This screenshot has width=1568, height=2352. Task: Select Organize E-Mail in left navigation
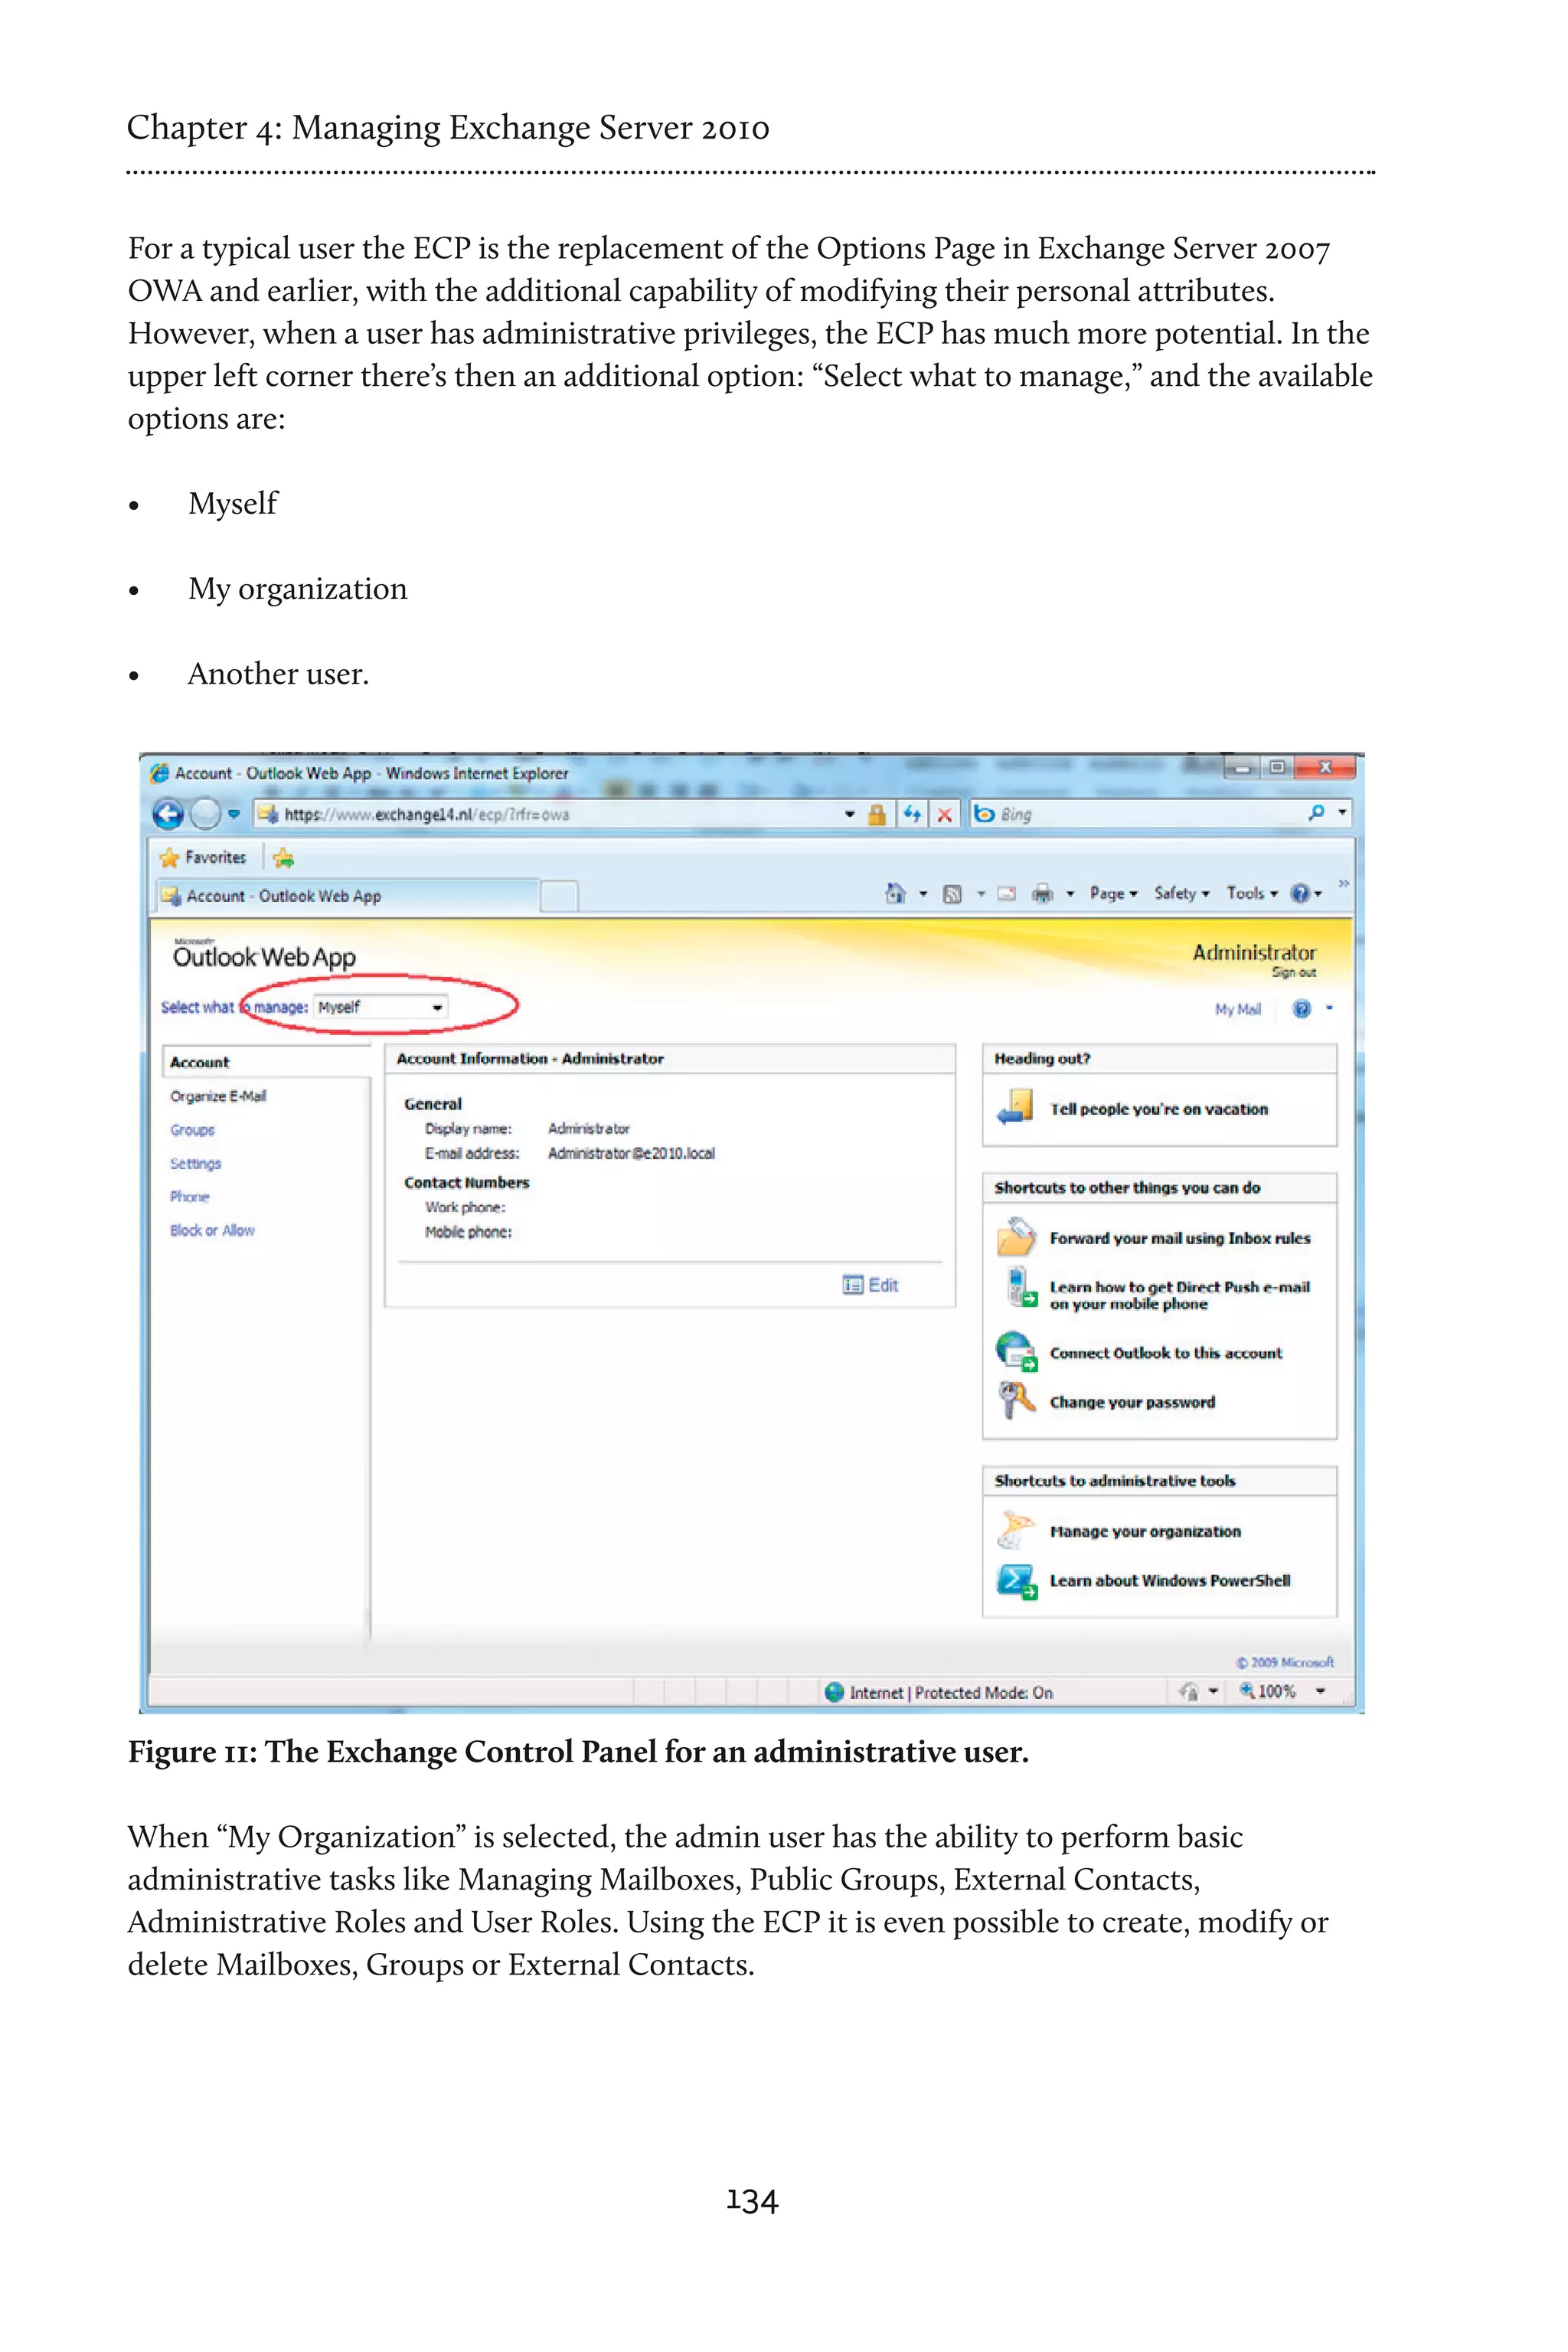[218, 1097]
